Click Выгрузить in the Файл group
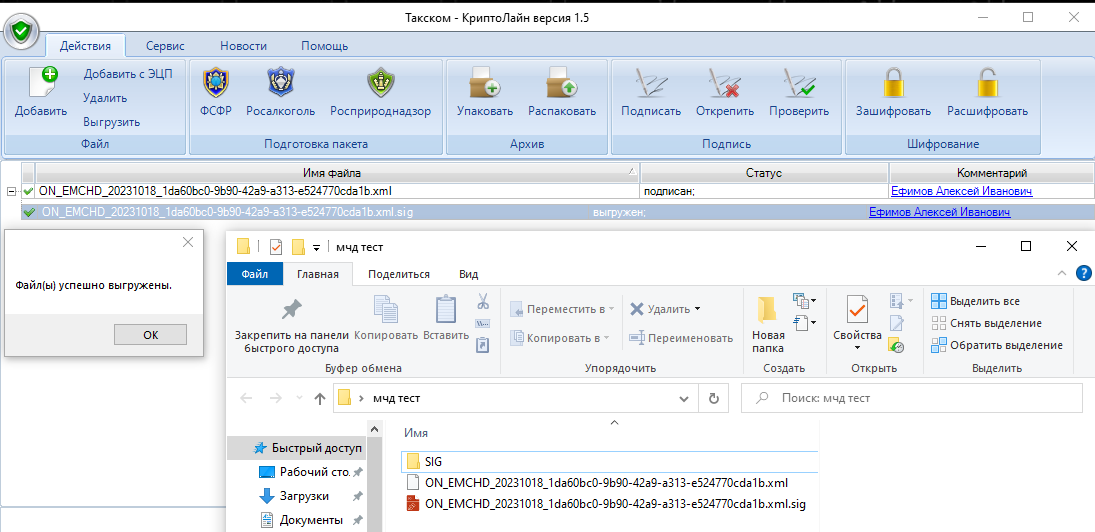1095x532 pixels. [112, 122]
